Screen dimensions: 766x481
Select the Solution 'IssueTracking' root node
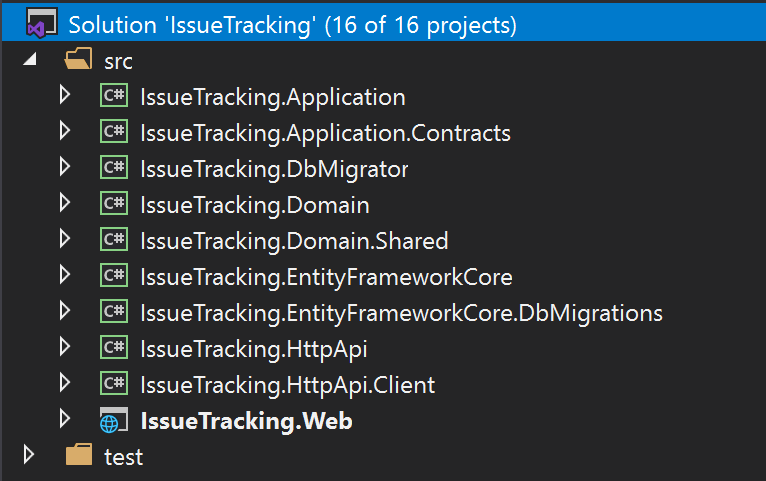coord(292,23)
